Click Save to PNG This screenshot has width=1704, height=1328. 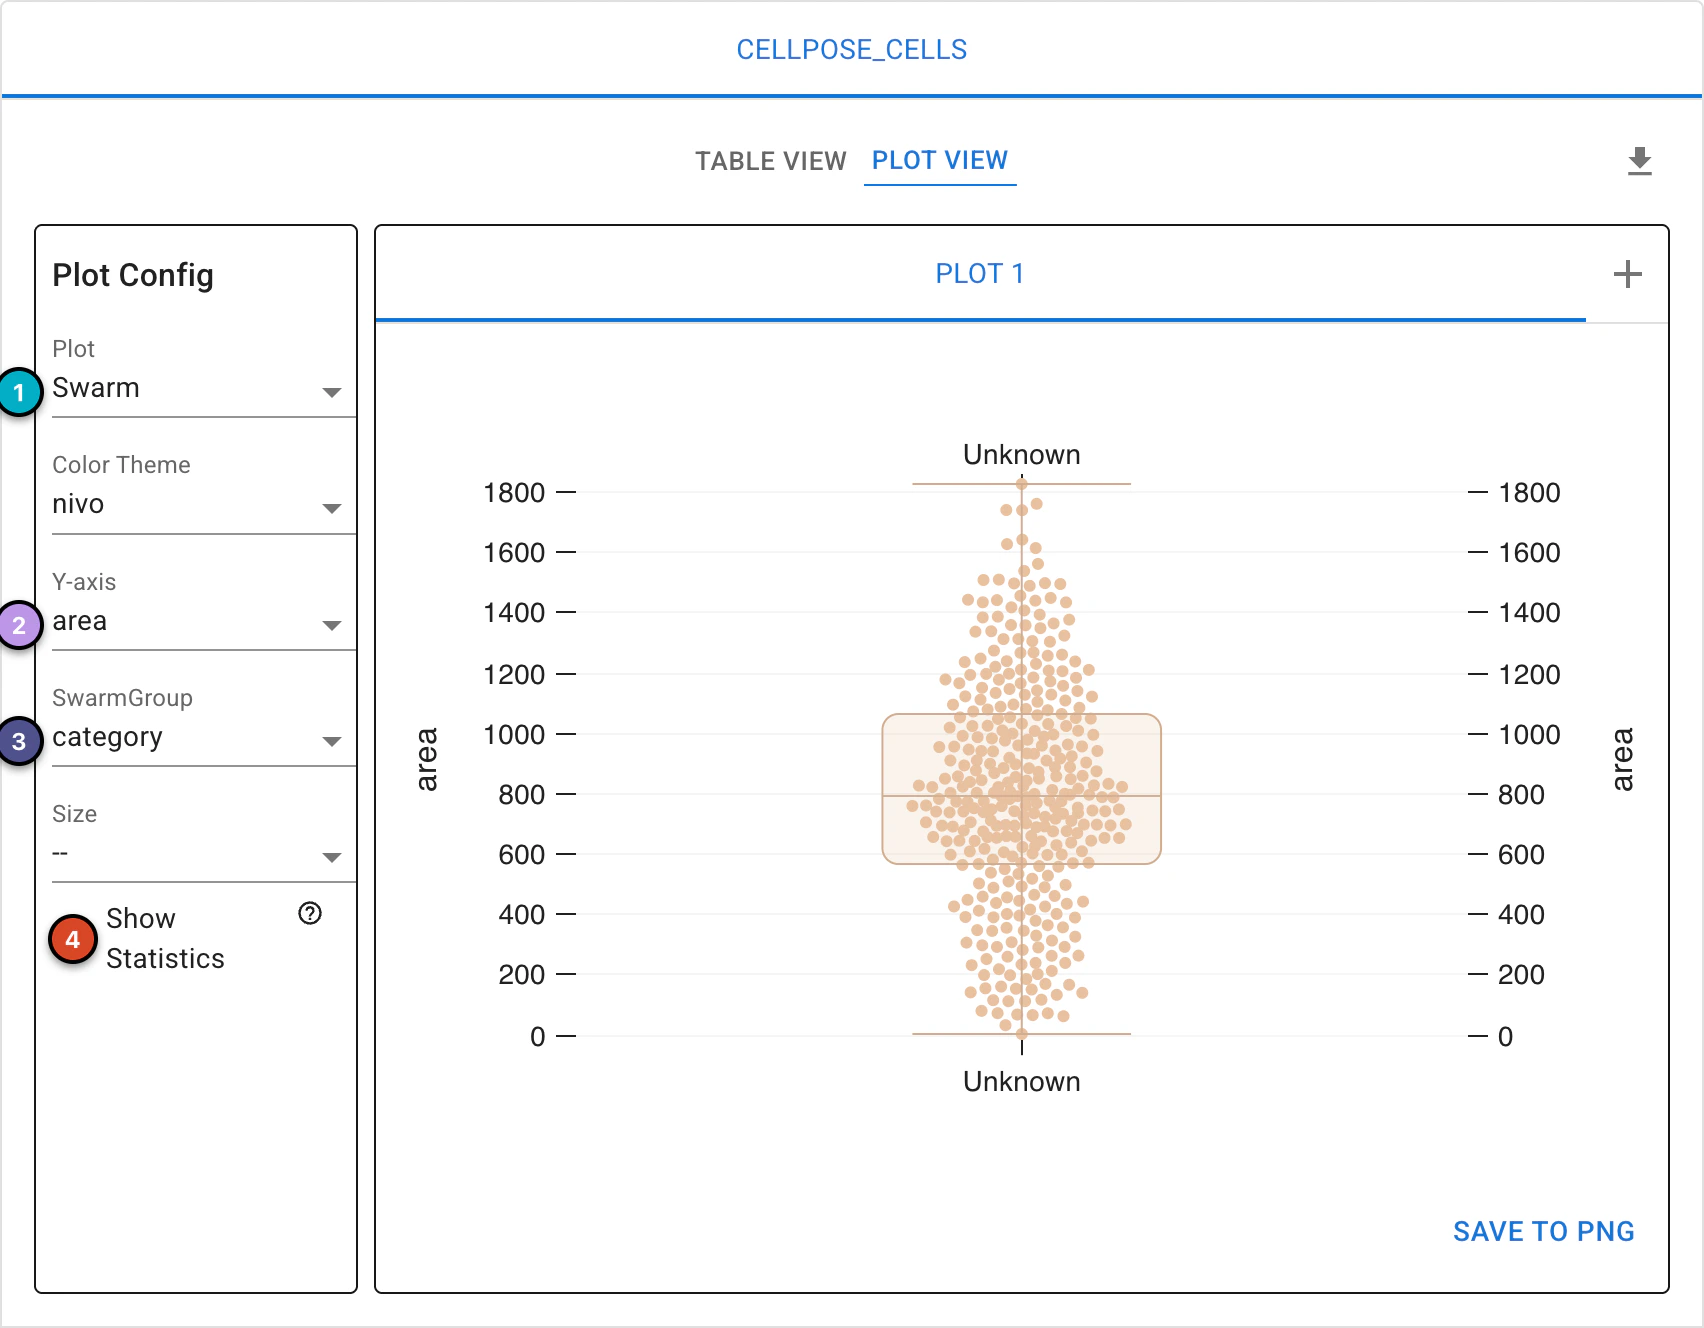1544,1231
